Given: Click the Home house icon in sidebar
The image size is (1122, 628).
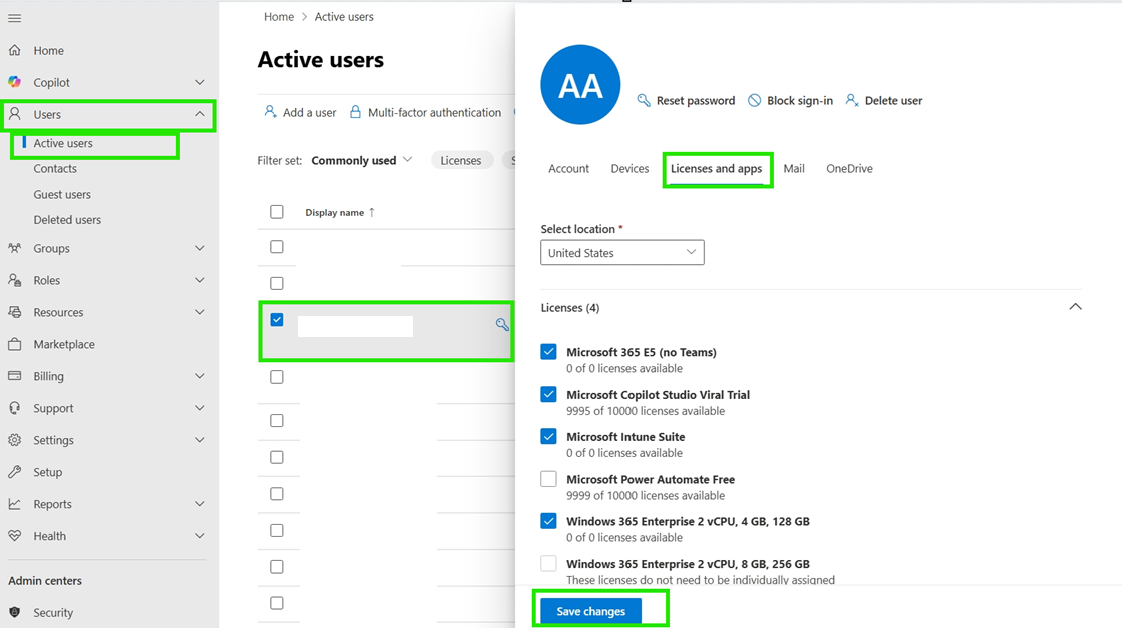Looking at the screenshot, I should [14, 50].
